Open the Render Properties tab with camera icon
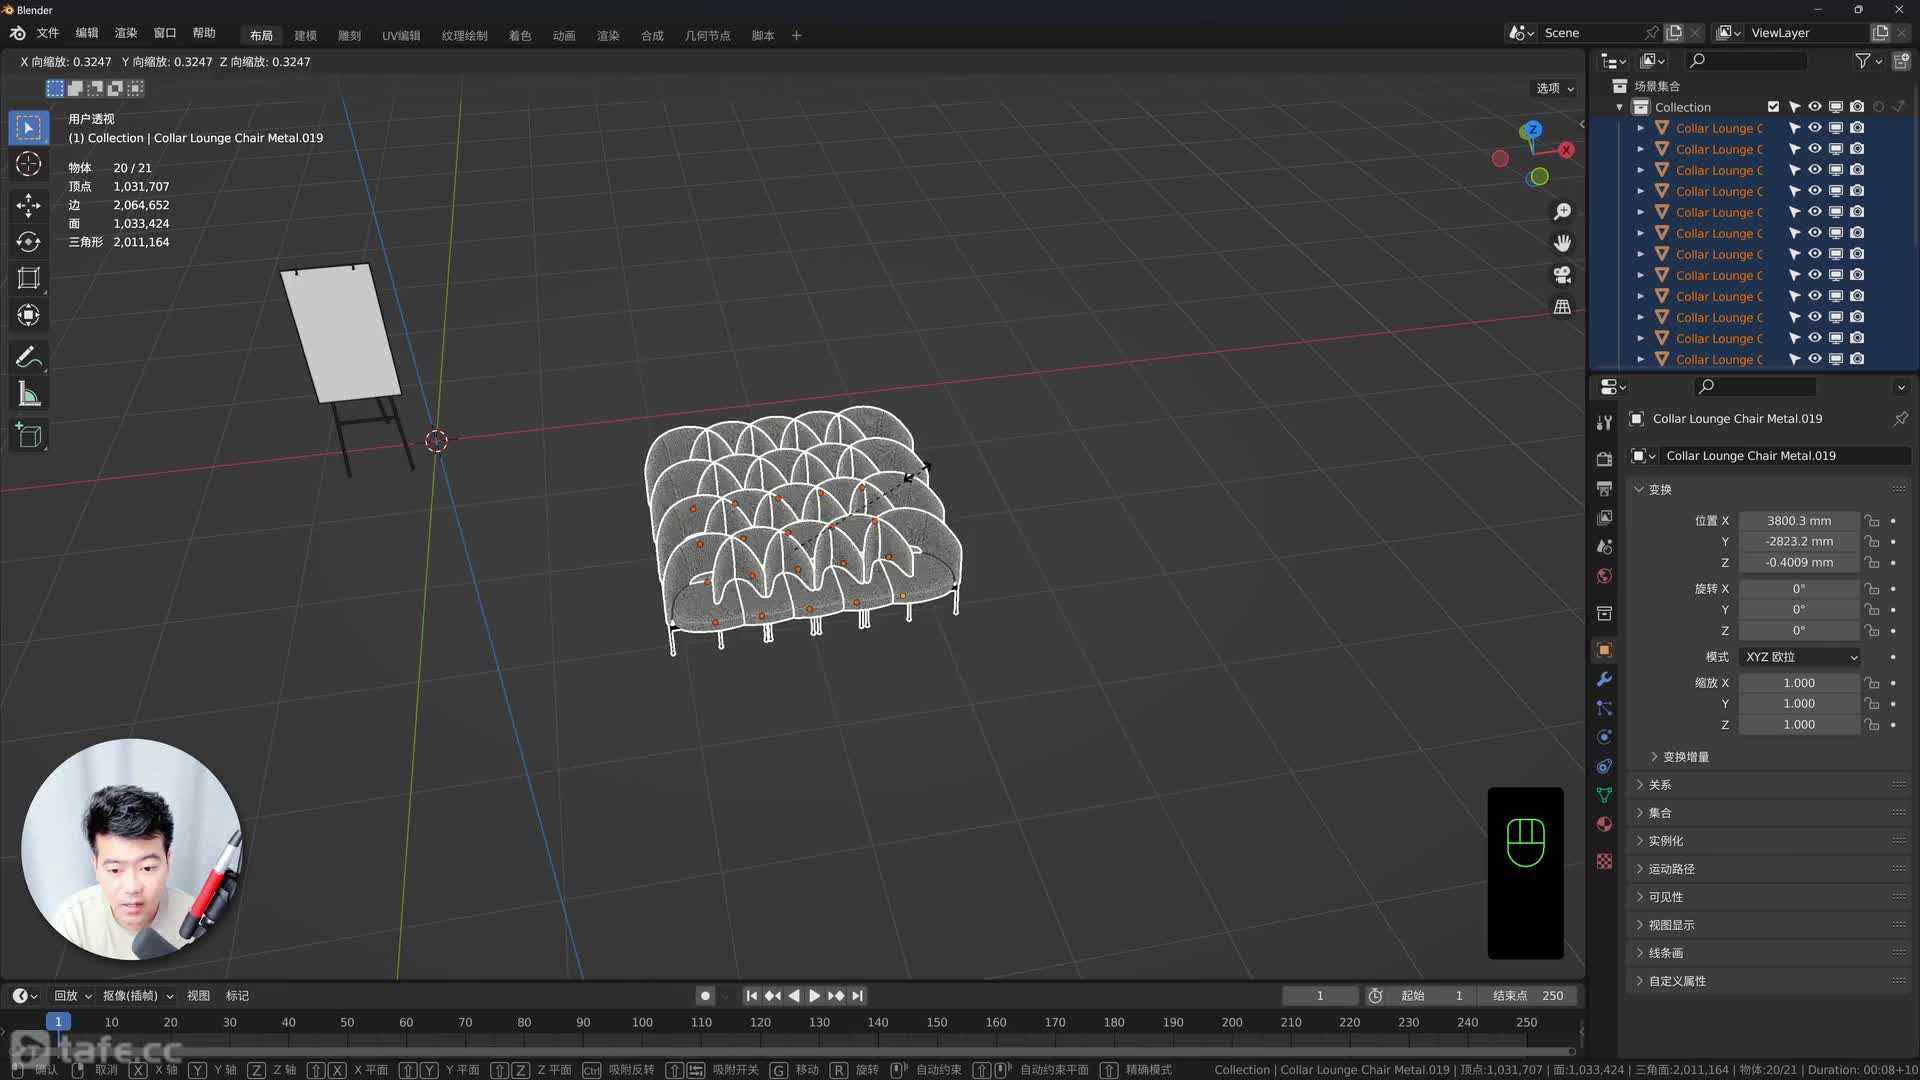Screen dimensions: 1920x1080 (x=1604, y=458)
